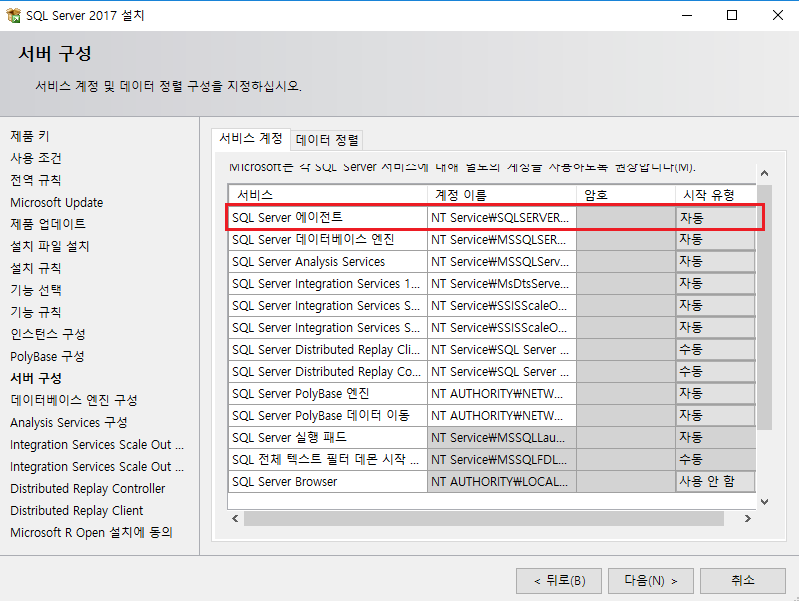Select SQL Server Distributed Replay Co... service name
This screenshot has width=799, height=601.
tap(326, 372)
